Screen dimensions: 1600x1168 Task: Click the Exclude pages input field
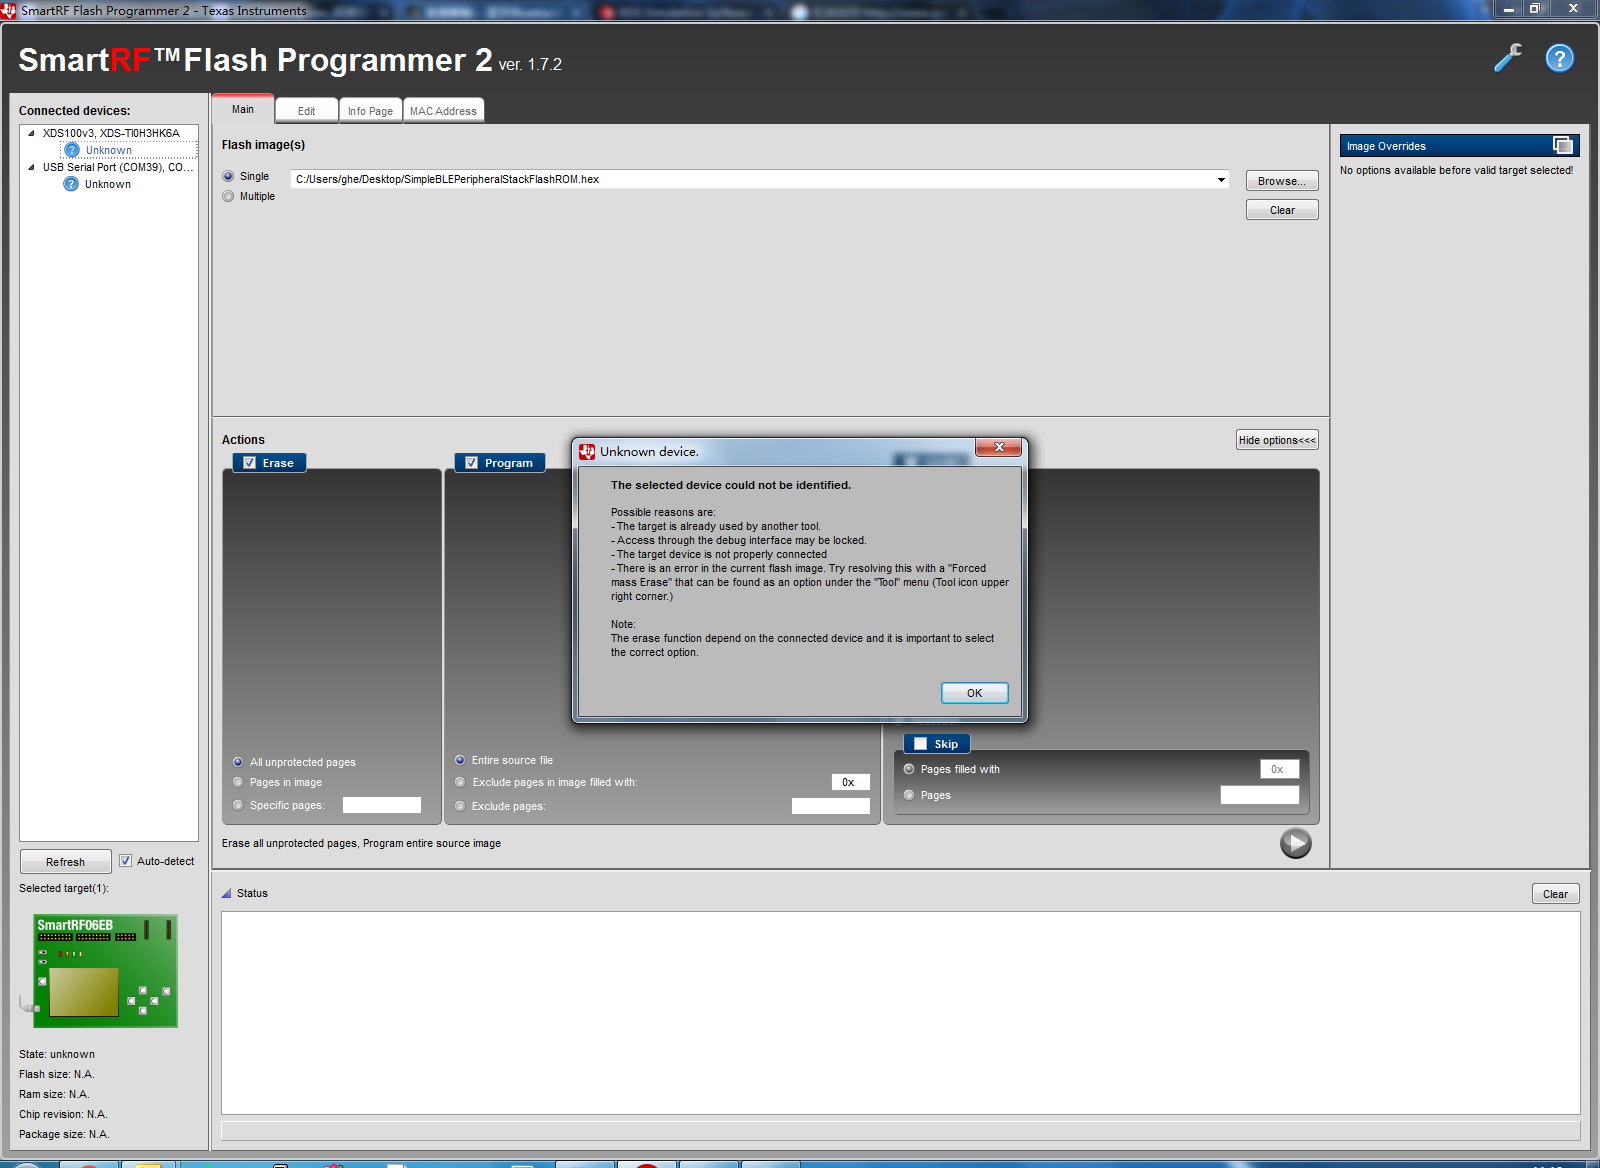point(831,806)
